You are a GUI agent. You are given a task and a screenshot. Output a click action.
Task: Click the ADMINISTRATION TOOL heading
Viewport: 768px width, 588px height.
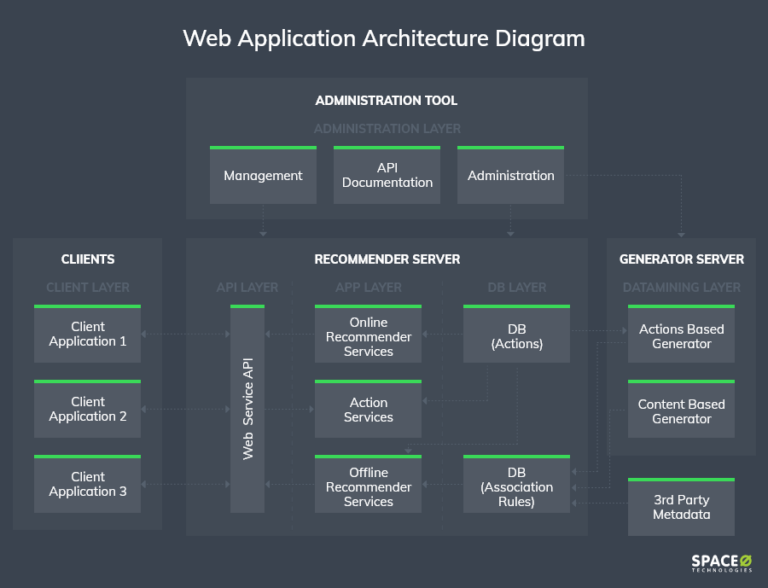386,100
